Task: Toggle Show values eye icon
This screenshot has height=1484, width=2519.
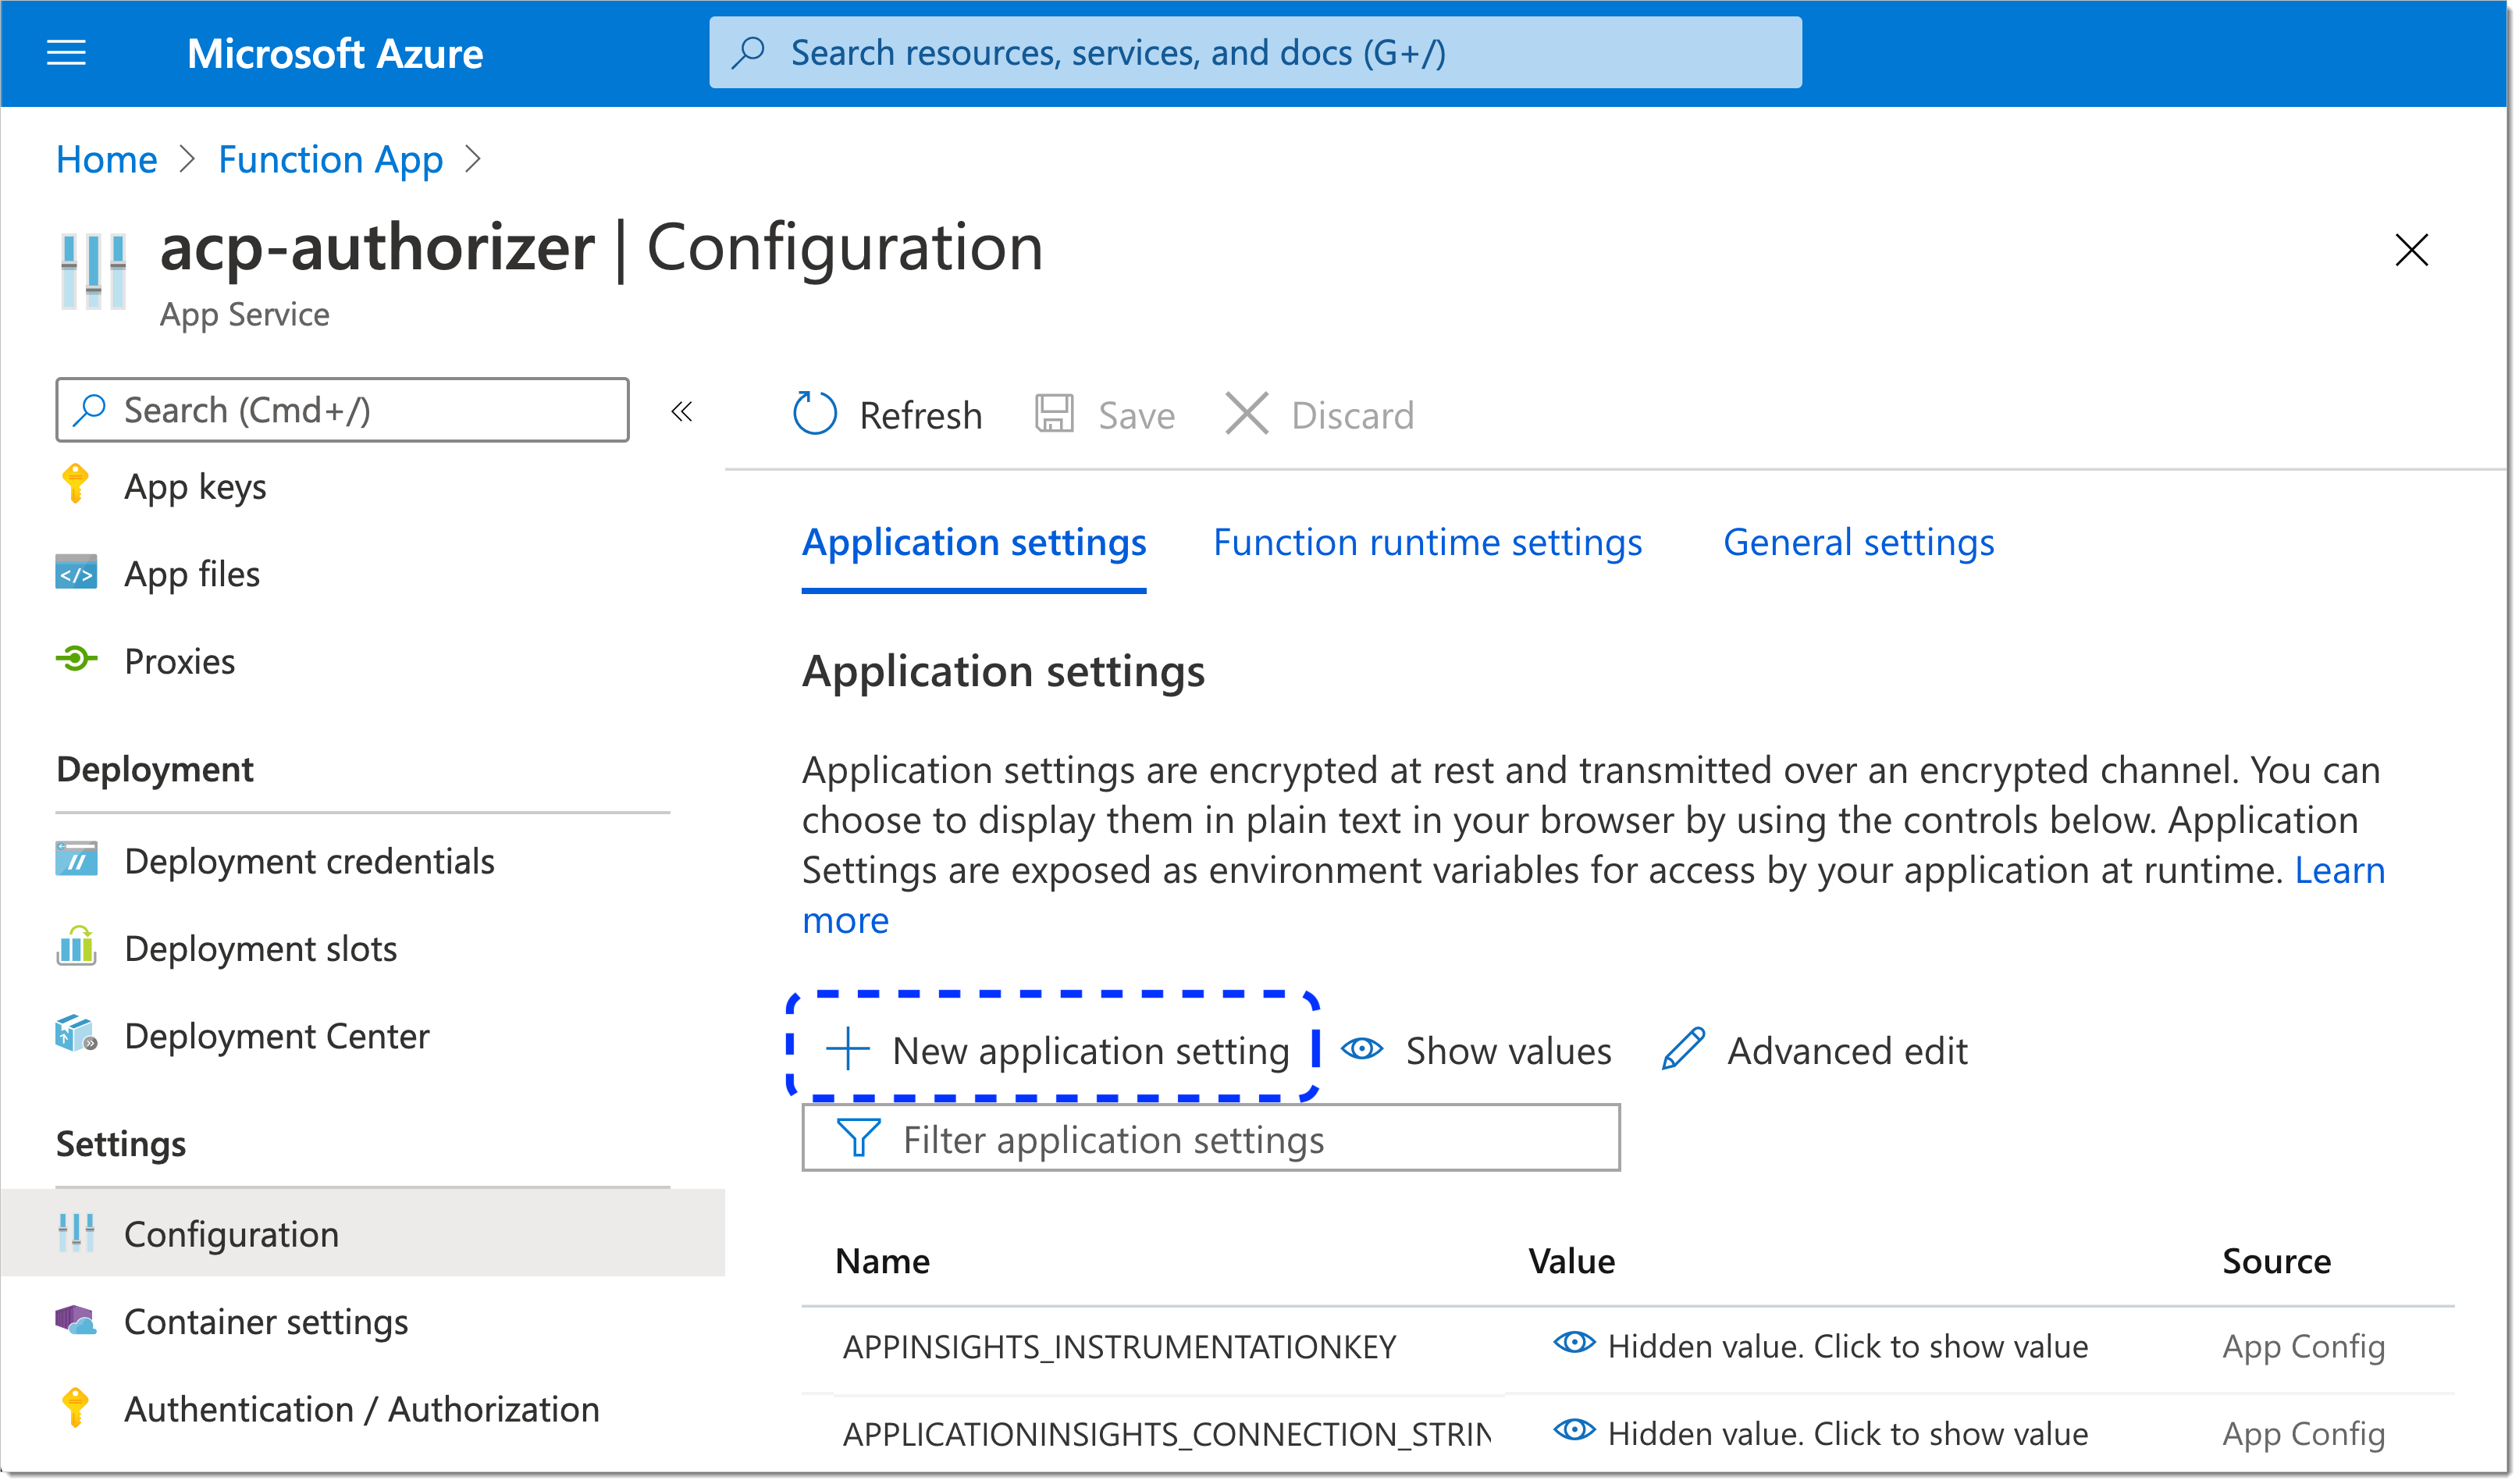Action: tap(1363, 1049)
